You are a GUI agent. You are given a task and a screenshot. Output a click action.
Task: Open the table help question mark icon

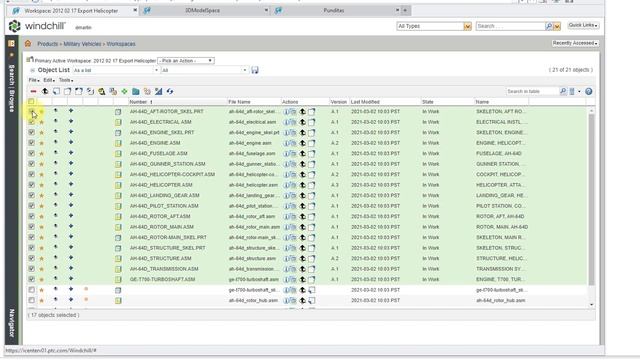point(589,91)
